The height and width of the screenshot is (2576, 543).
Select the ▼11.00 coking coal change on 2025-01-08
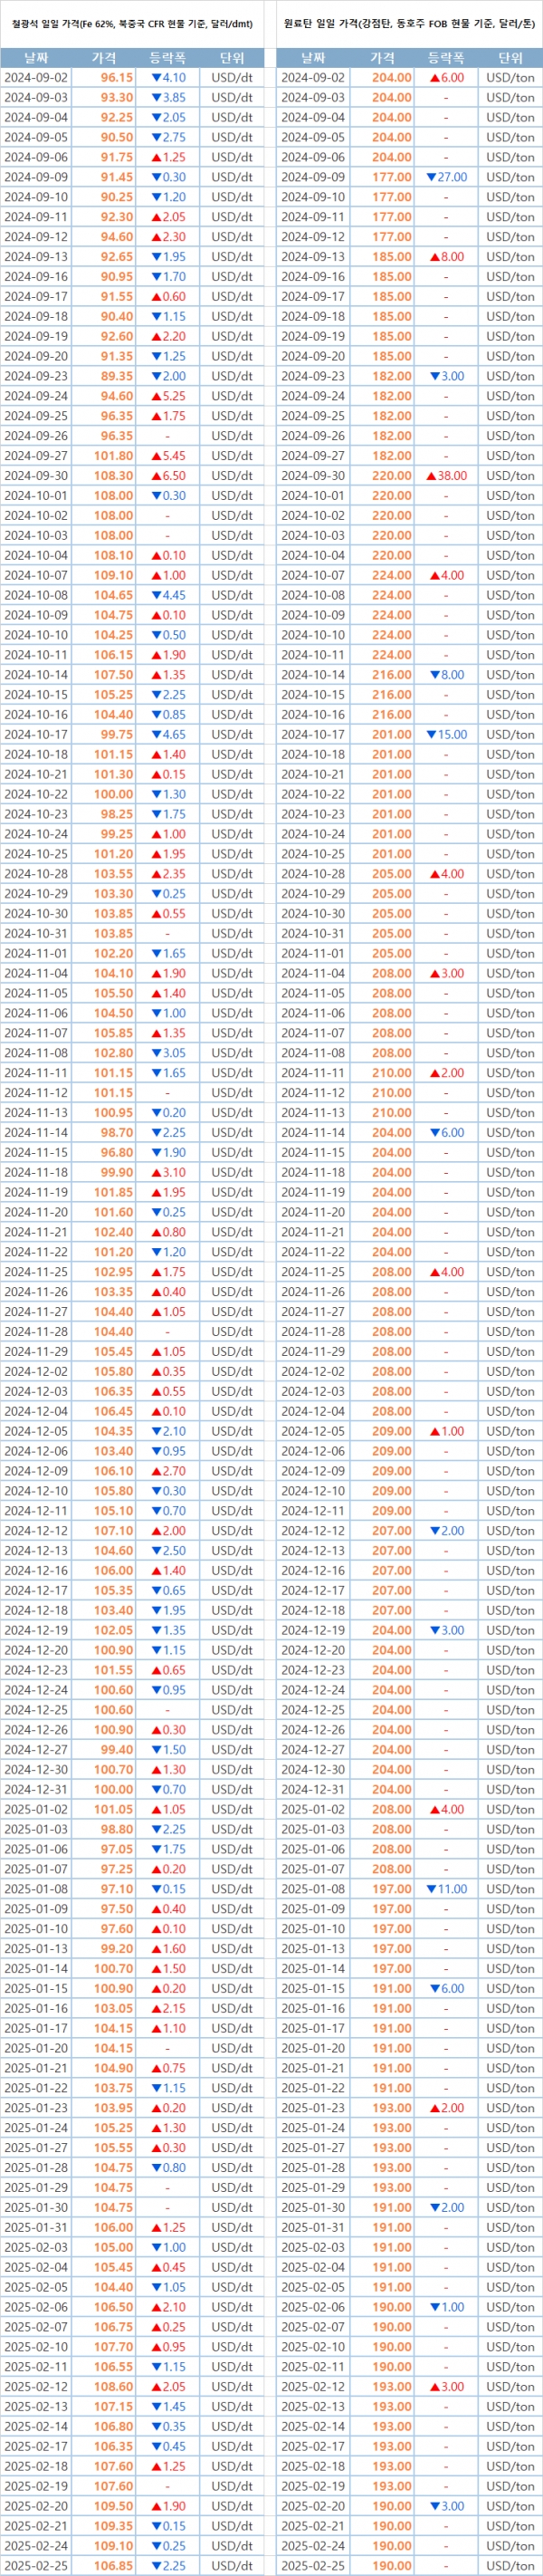pos(446,1888)
